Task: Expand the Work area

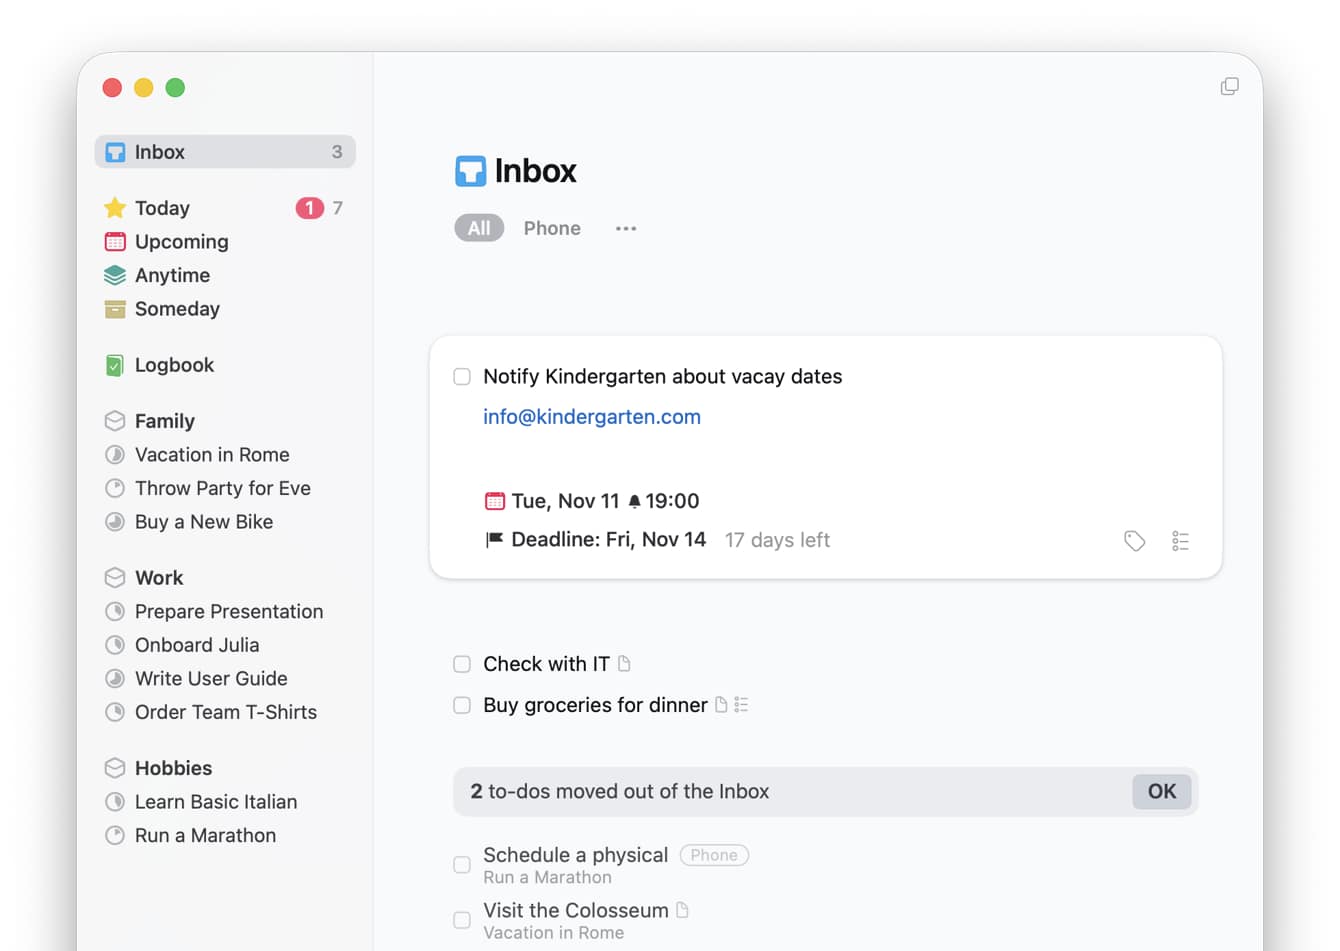Action: click(x=159, y=577)
